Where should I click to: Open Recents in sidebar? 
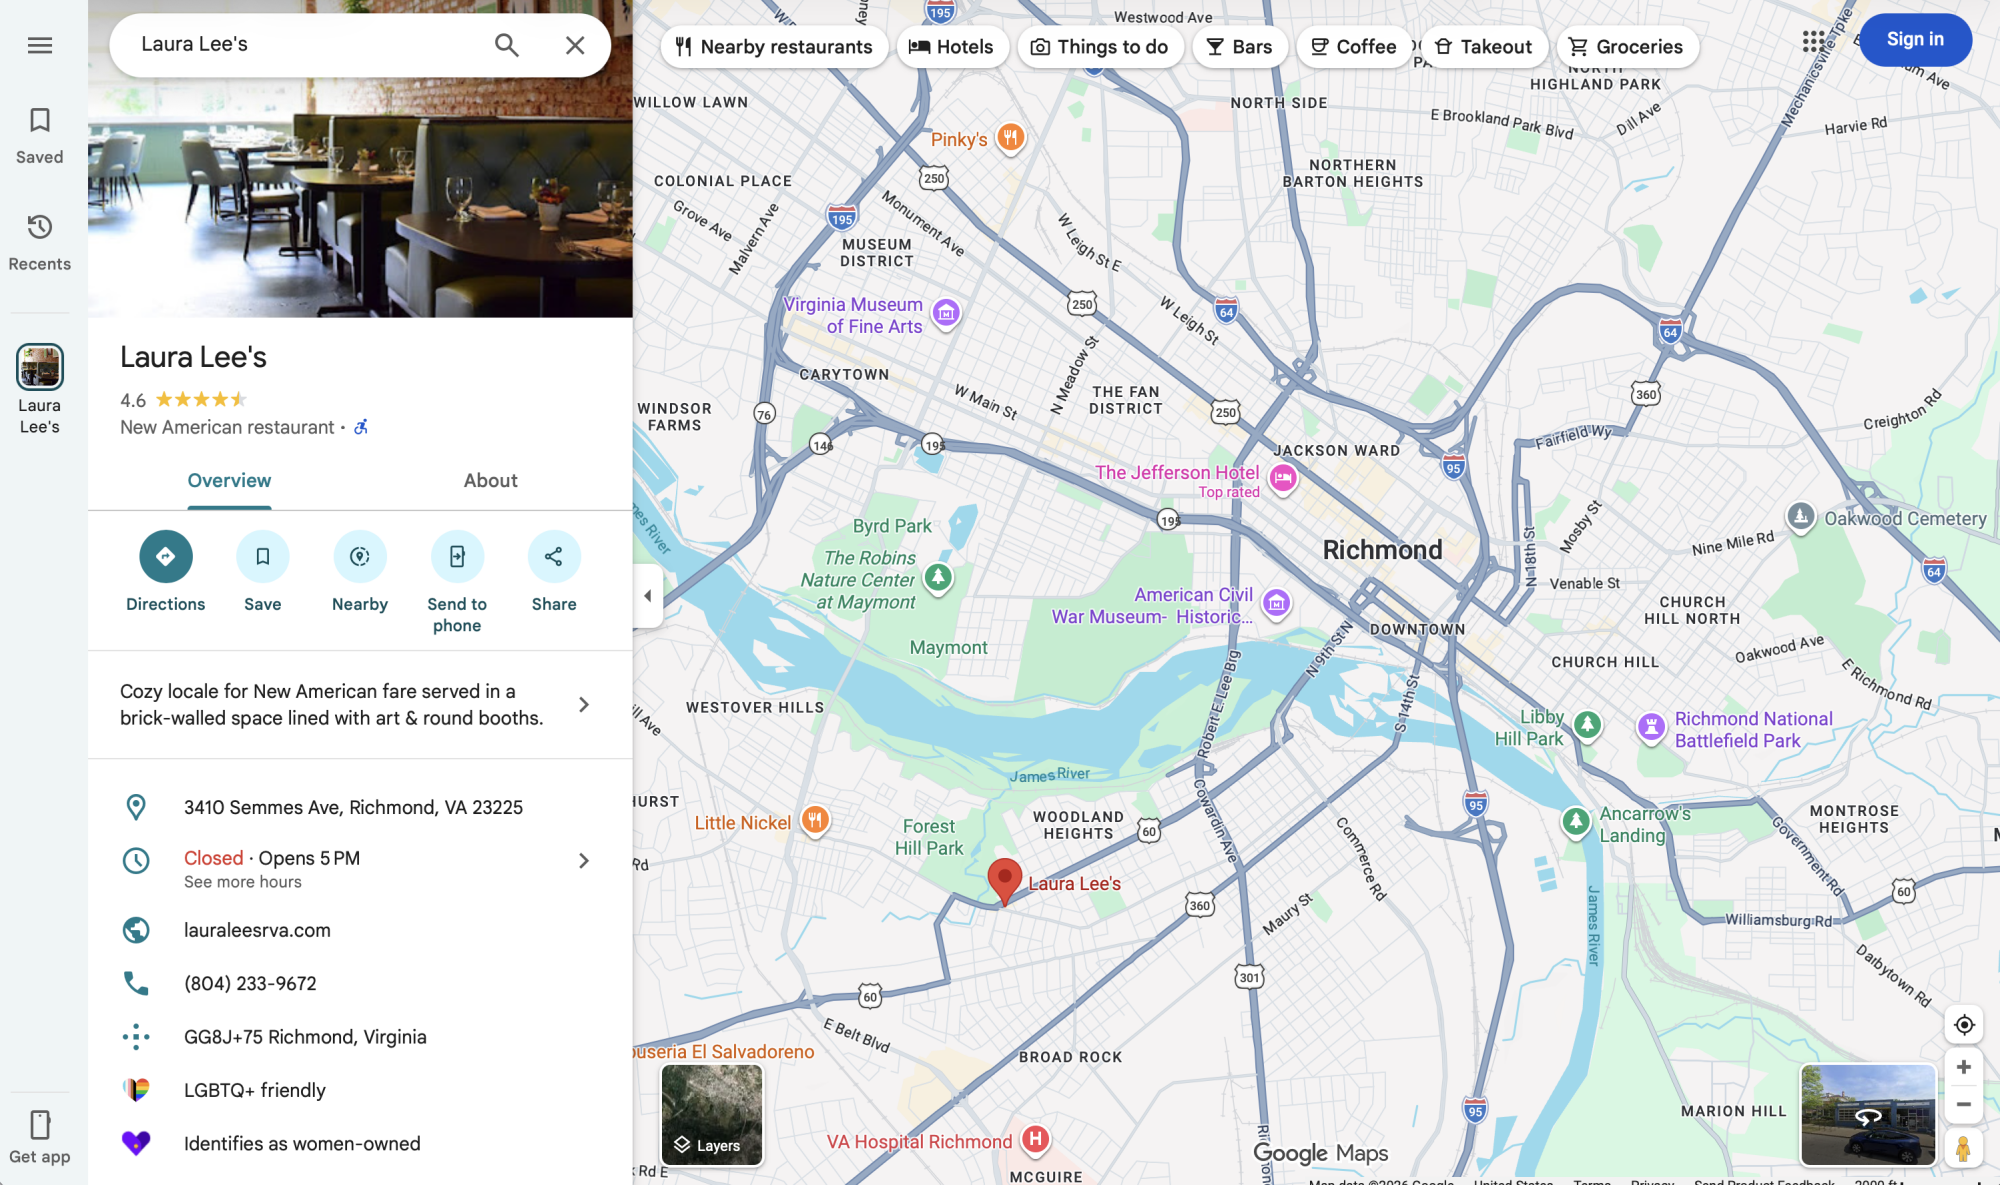point(40,243)
